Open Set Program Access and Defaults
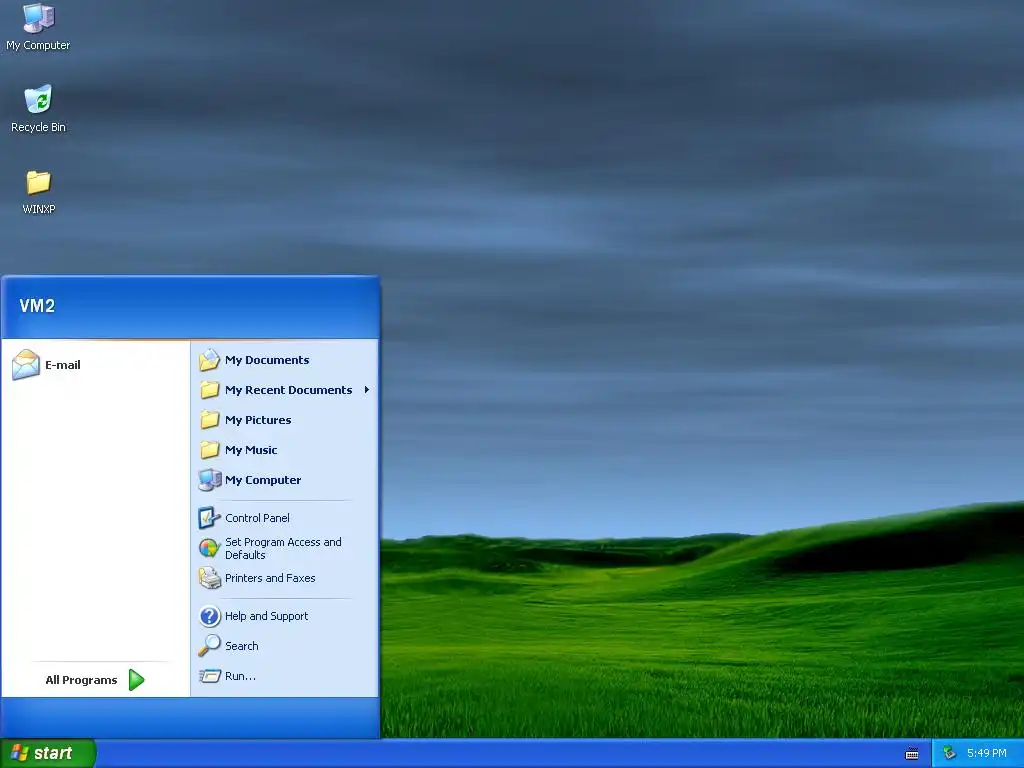 click(x=286, y=548)
